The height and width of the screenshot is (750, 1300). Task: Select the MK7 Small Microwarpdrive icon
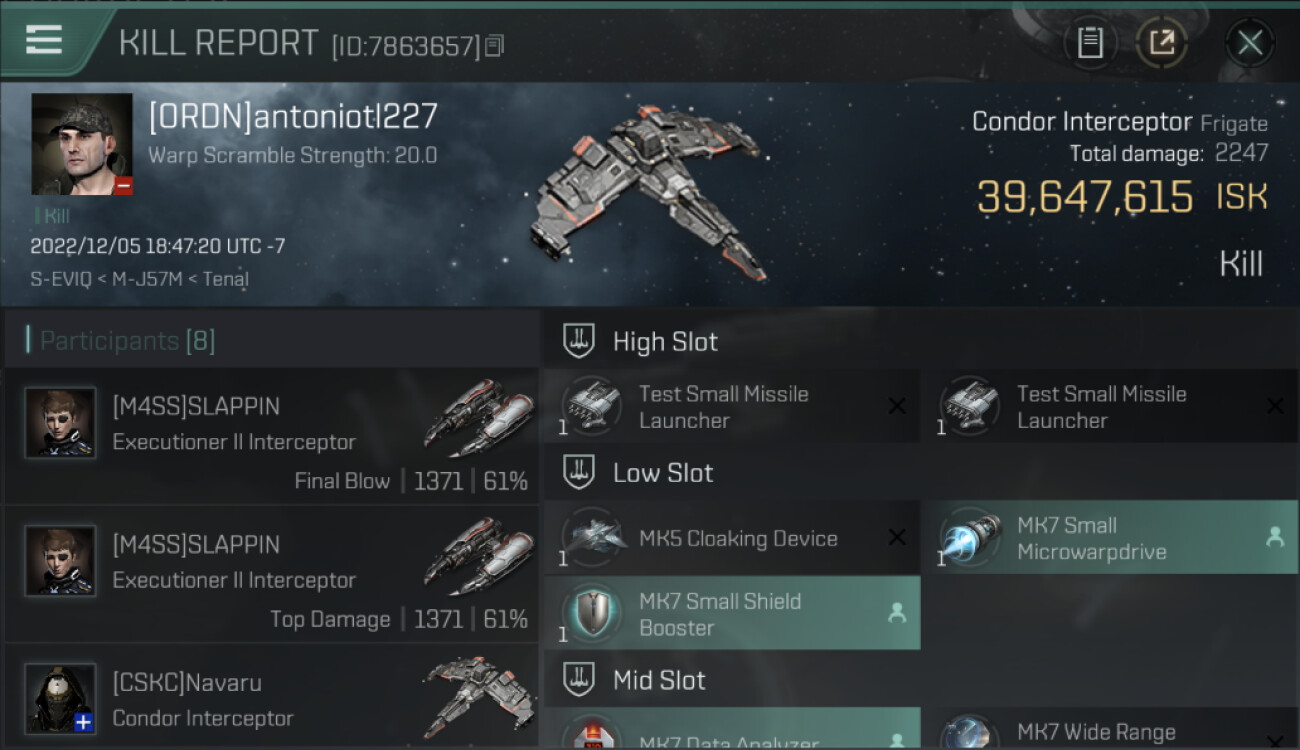[x=970, y=538]
